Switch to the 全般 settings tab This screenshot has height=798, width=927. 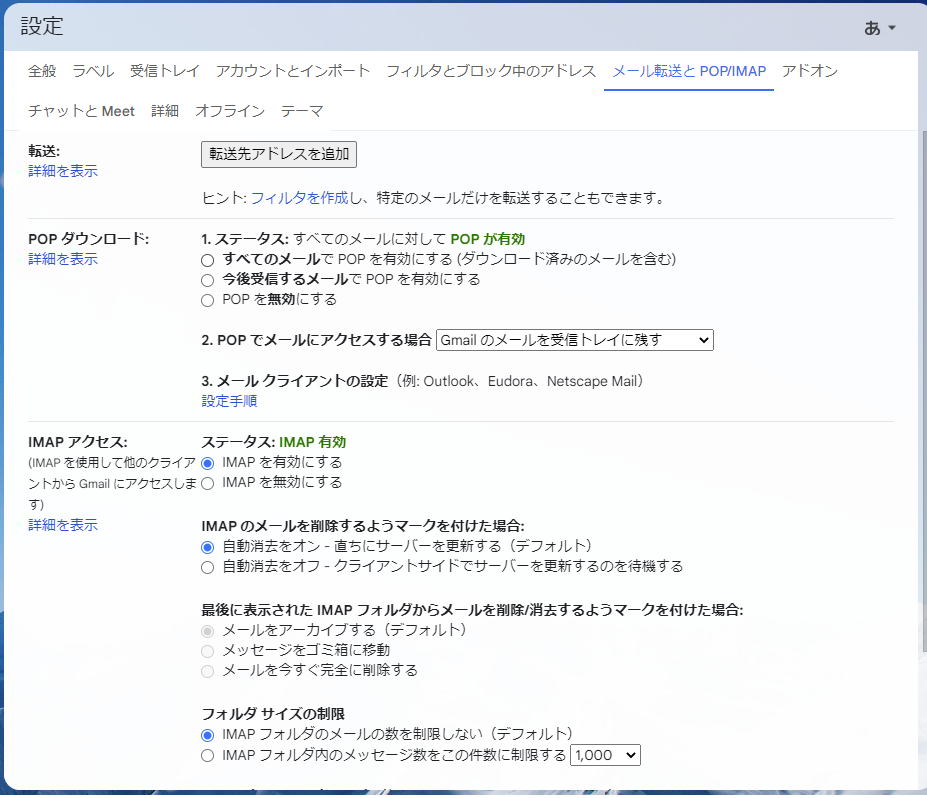(42, 71)
